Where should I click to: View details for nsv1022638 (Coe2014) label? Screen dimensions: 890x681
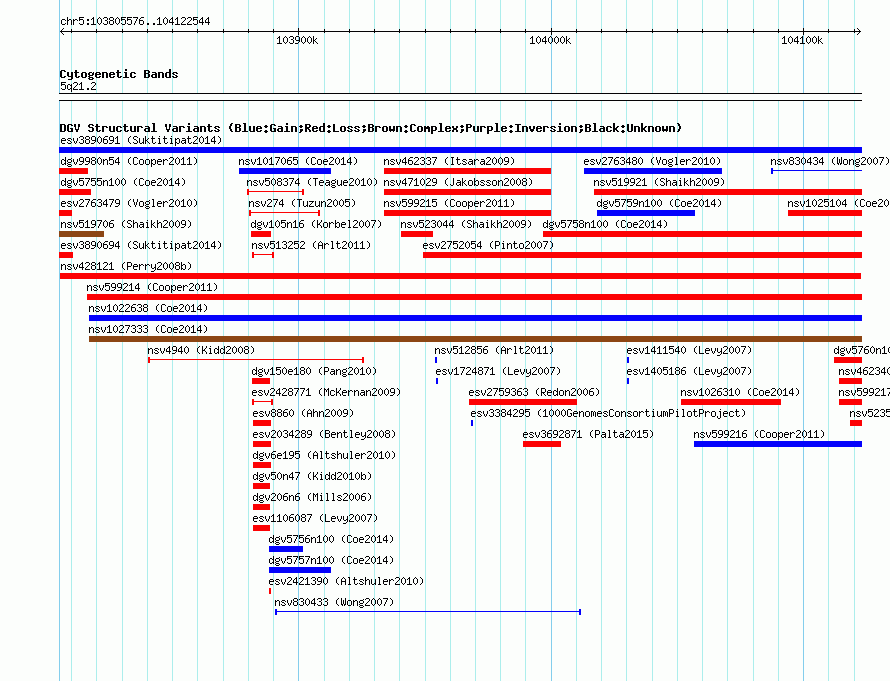(148, 308)
